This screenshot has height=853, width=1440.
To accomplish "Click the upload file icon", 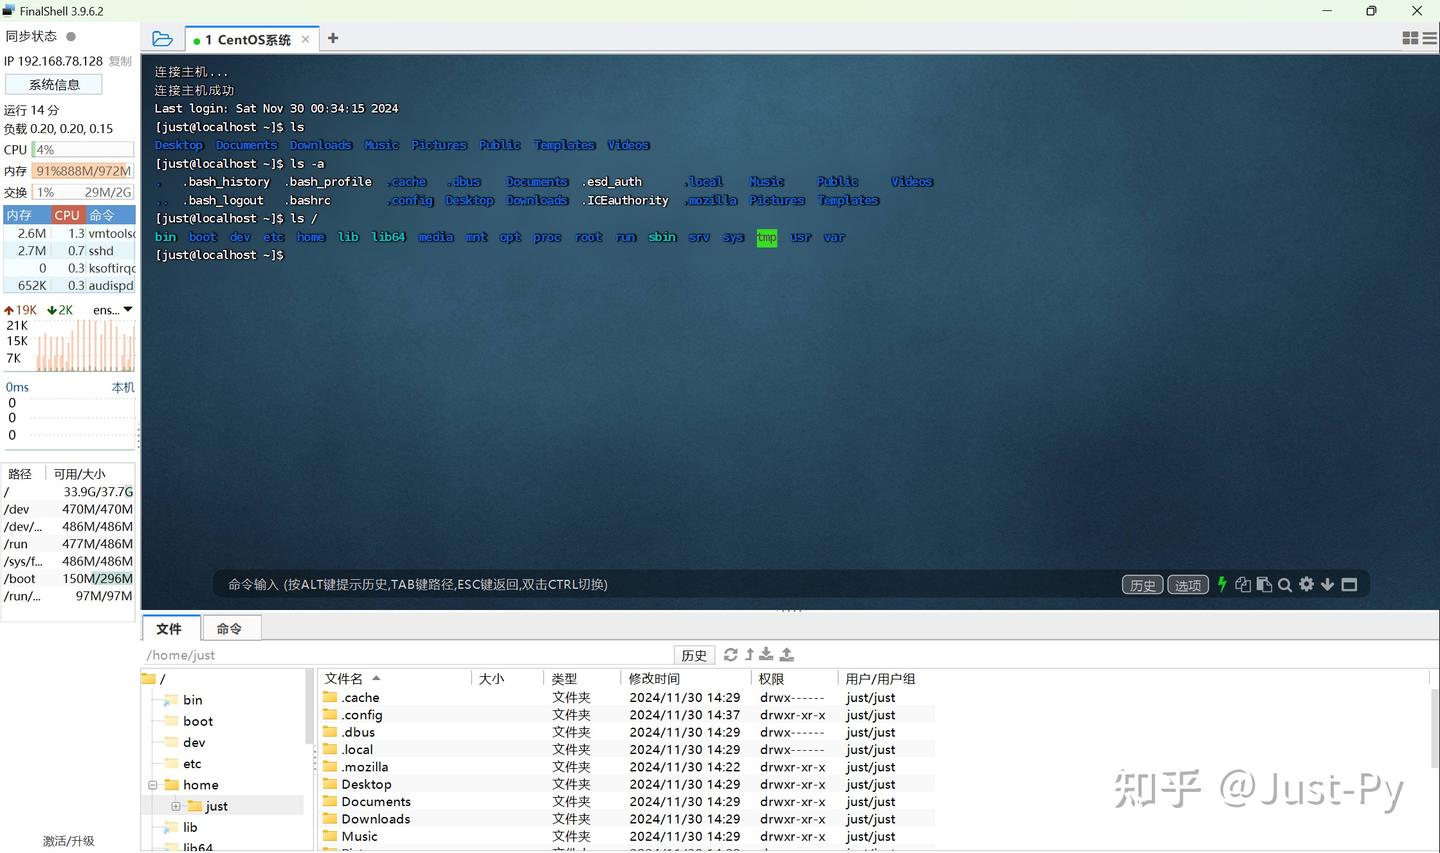I will pyautogui.click(x=787, y=654).
